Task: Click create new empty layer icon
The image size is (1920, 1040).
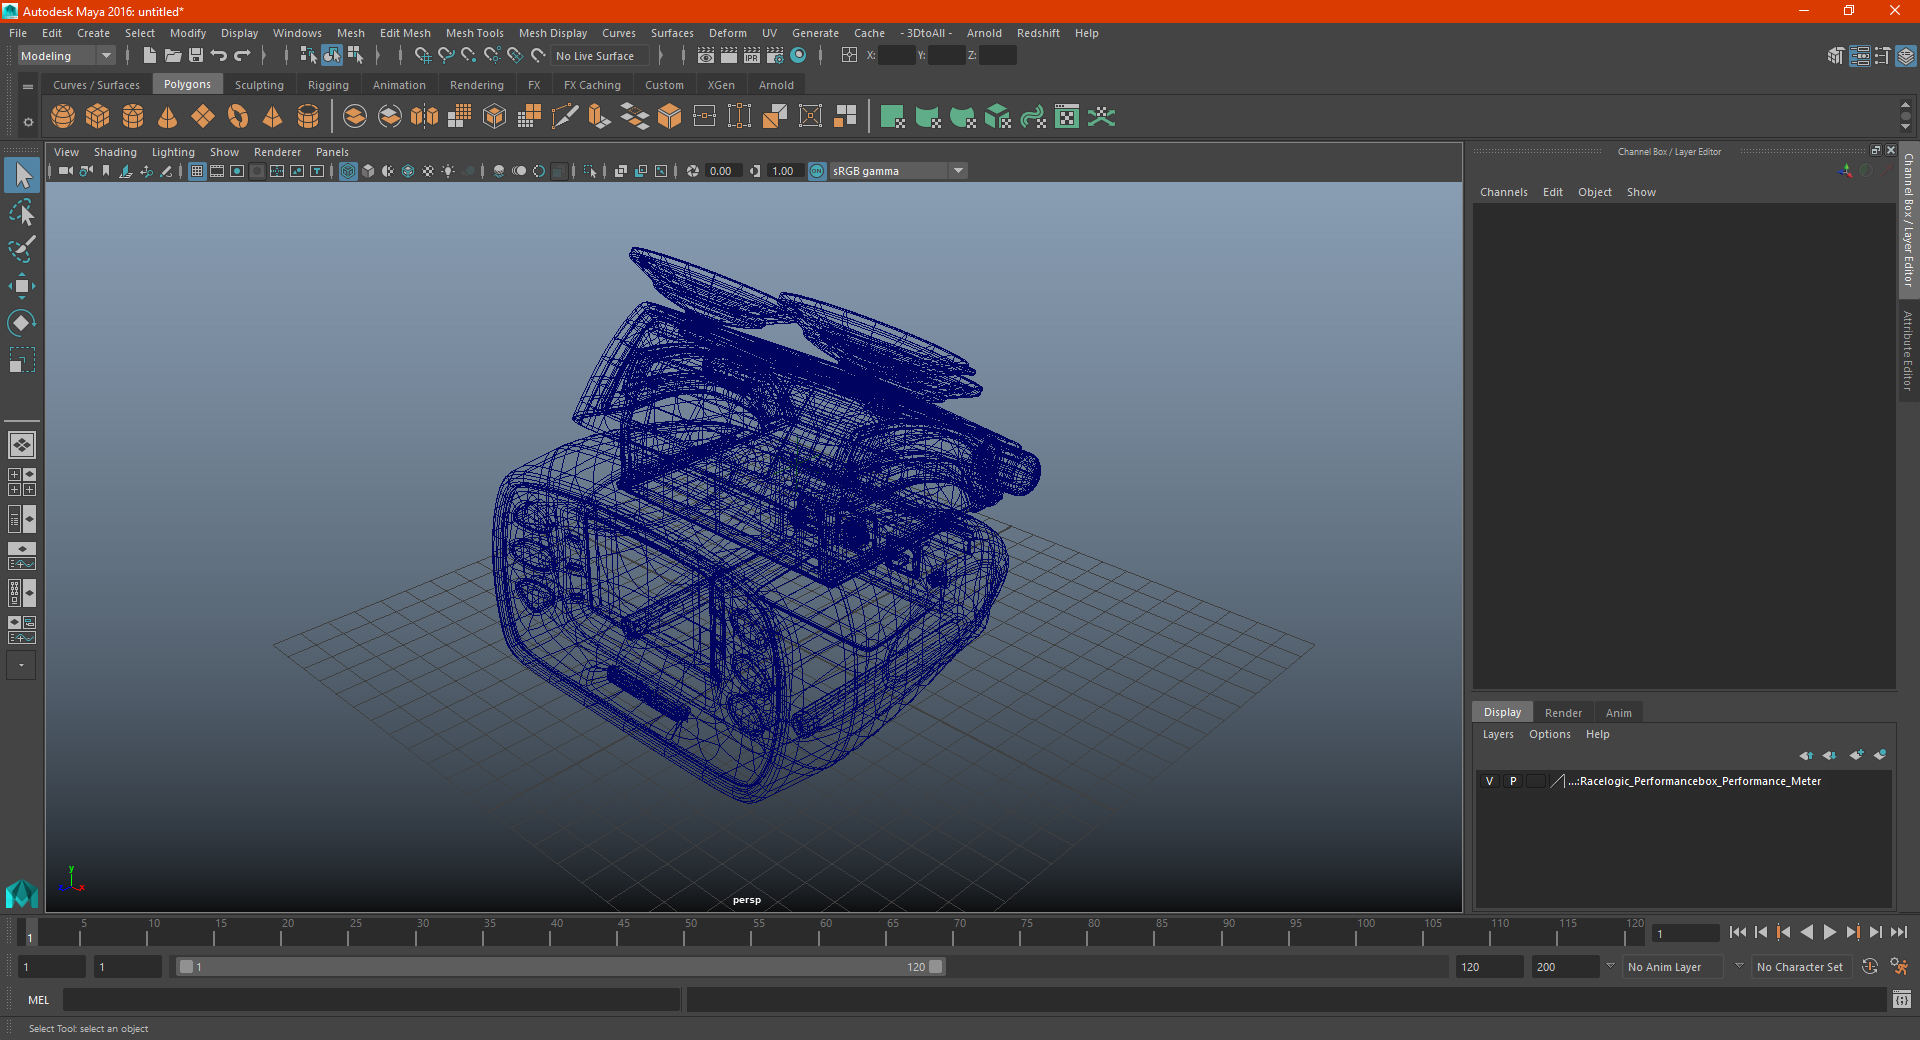Action: pos(1856,755)
